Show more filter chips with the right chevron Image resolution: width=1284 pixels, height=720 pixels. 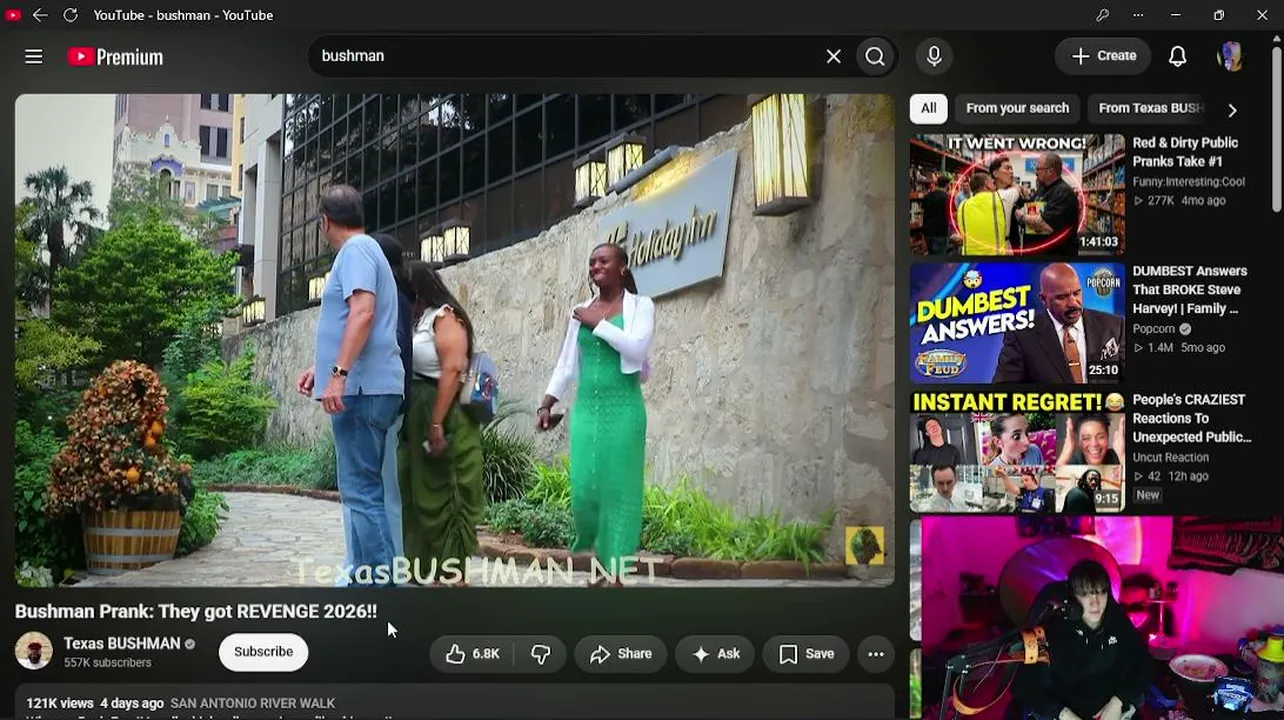[x=1232, y=110]
